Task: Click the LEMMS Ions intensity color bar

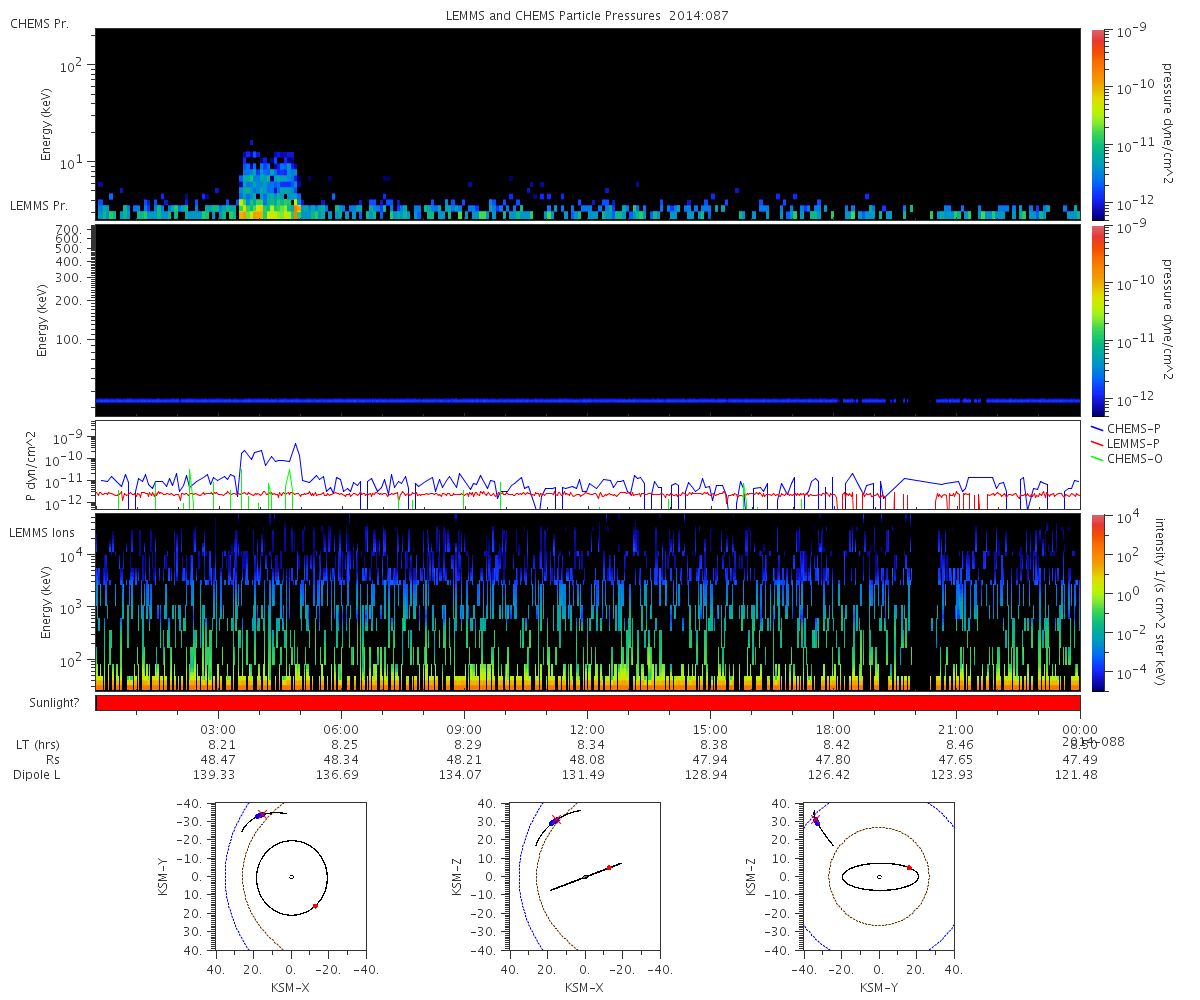Action: [x=1098, y=602]
